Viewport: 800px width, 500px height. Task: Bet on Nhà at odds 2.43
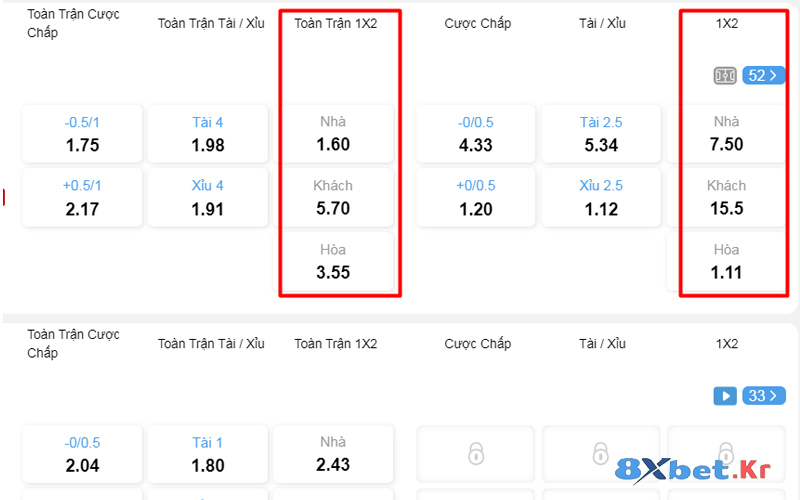click(x=333, y=454)
